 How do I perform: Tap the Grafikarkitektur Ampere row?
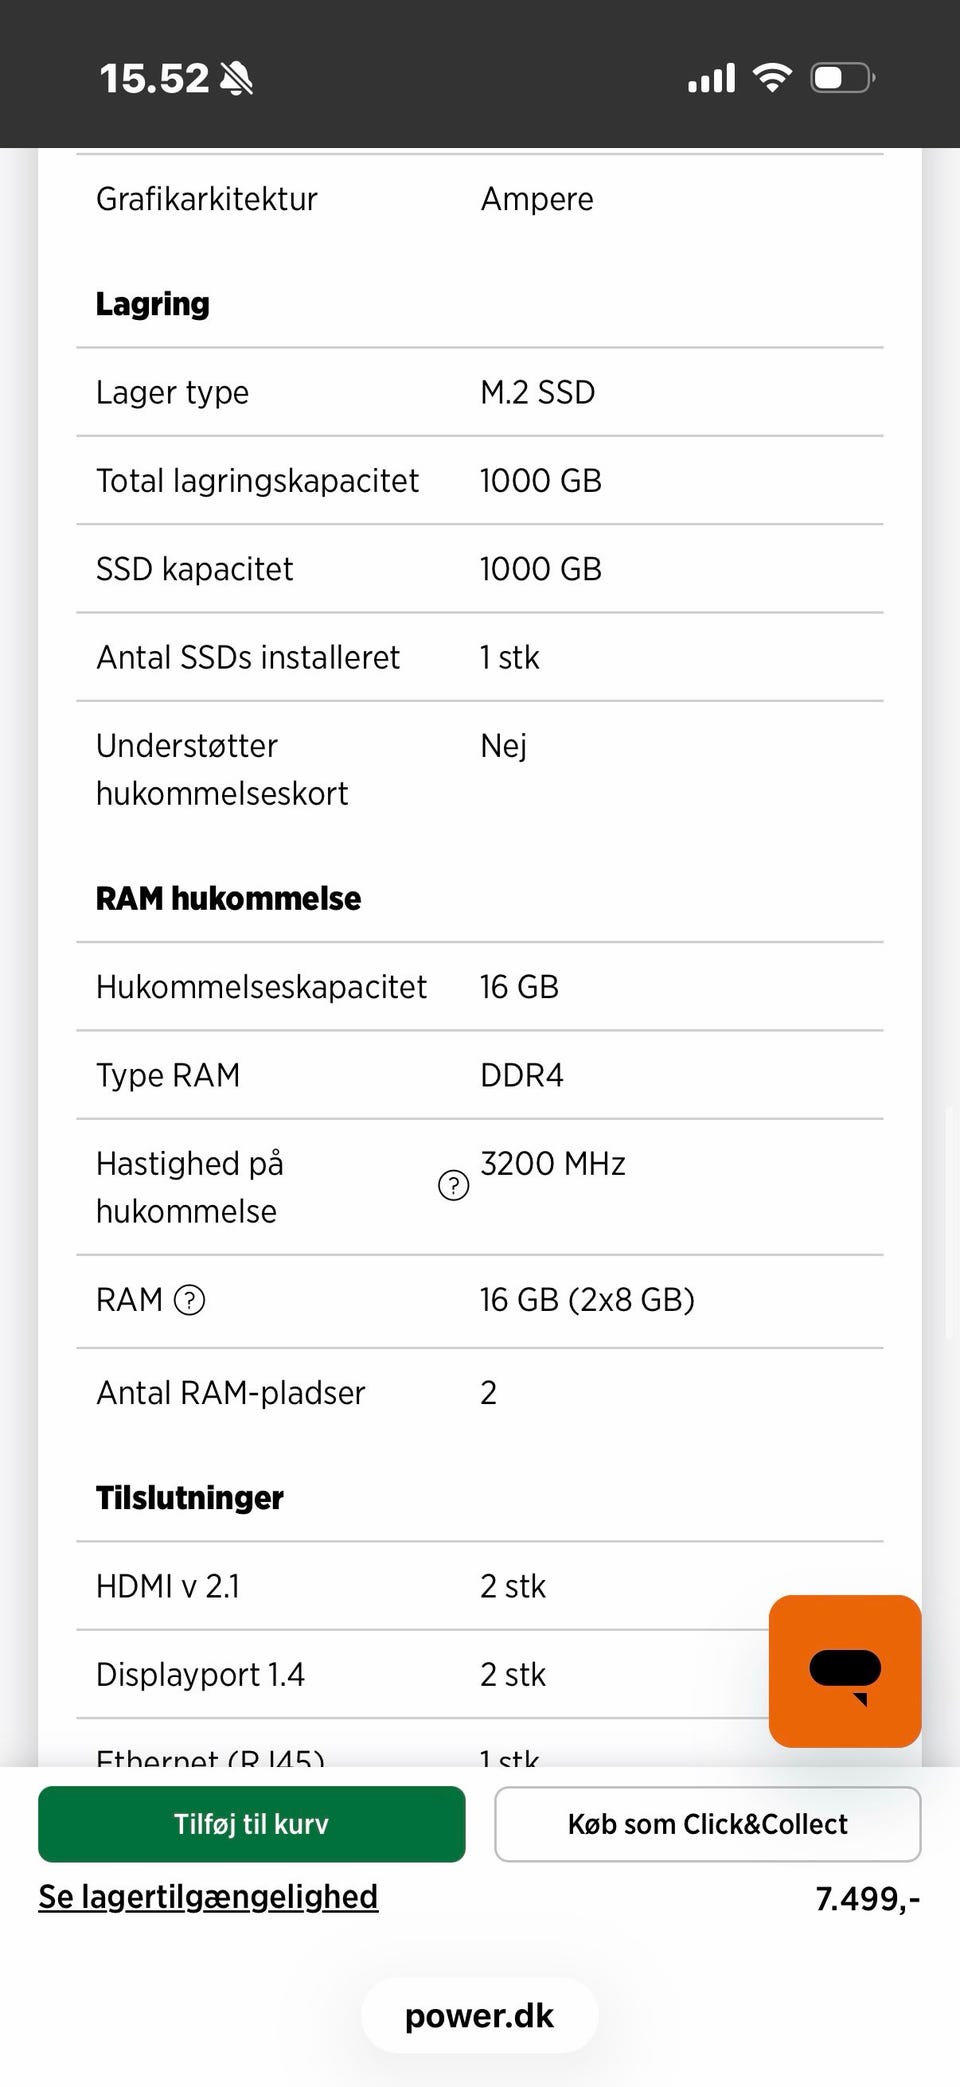479,200
